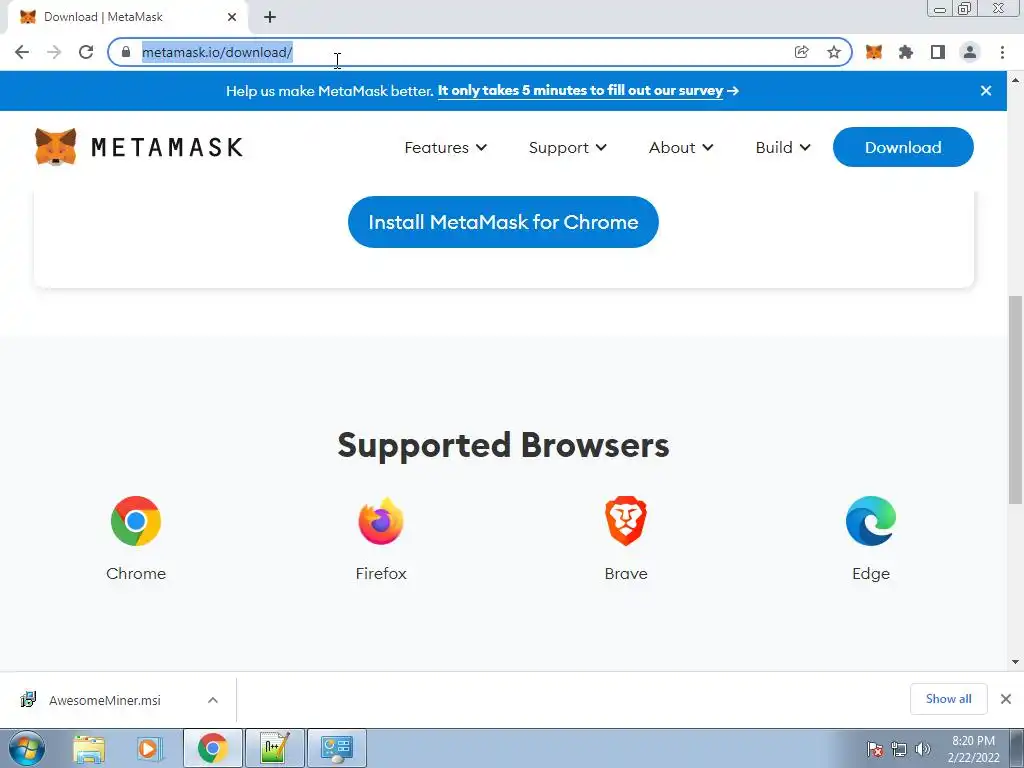Click the Brave label under its icon
1024x768 pixels.
point(626,573)
